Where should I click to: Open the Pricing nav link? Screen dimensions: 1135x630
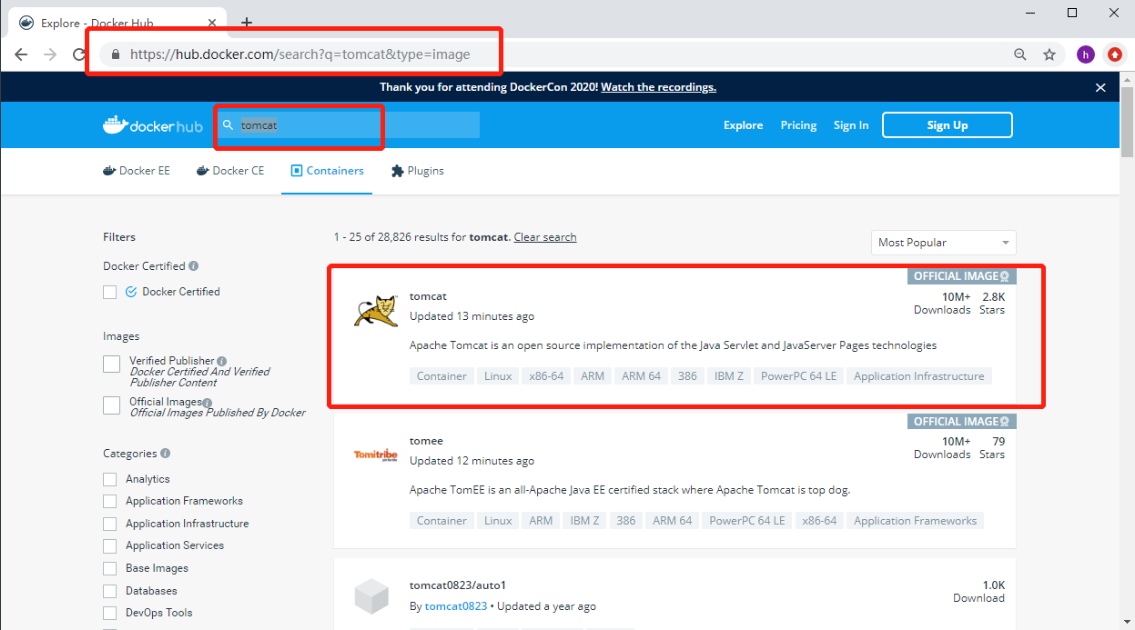798,125
